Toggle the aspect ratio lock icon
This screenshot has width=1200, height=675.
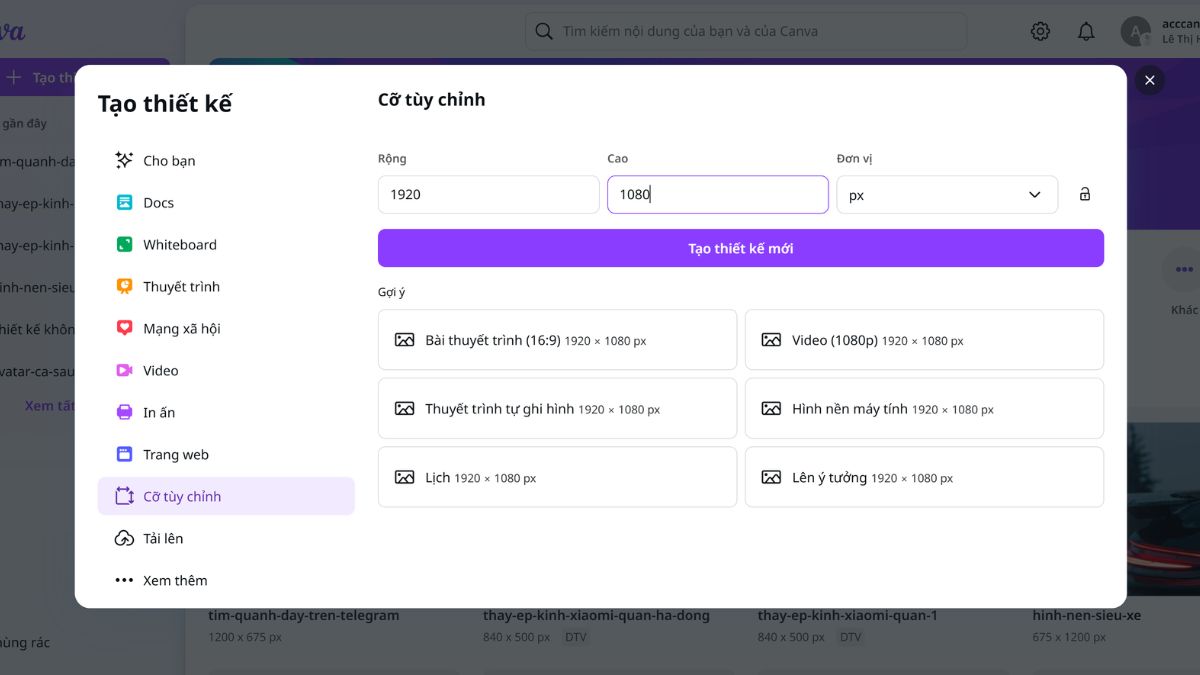[x=1085, y=194]
